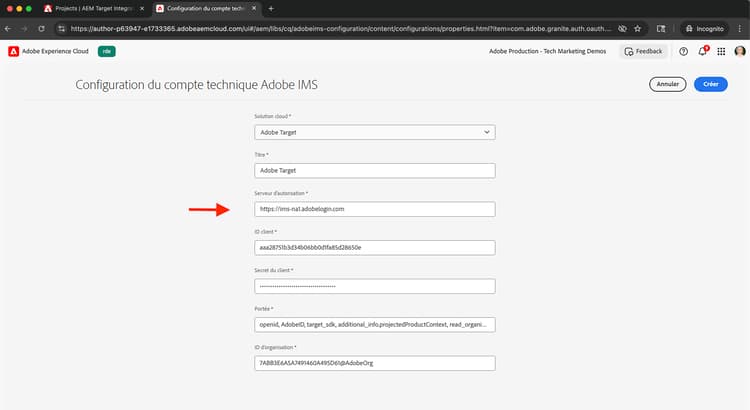Close the Configuration du compte tab
This screenshot has width=750, height=410.
tap(254, 8)
